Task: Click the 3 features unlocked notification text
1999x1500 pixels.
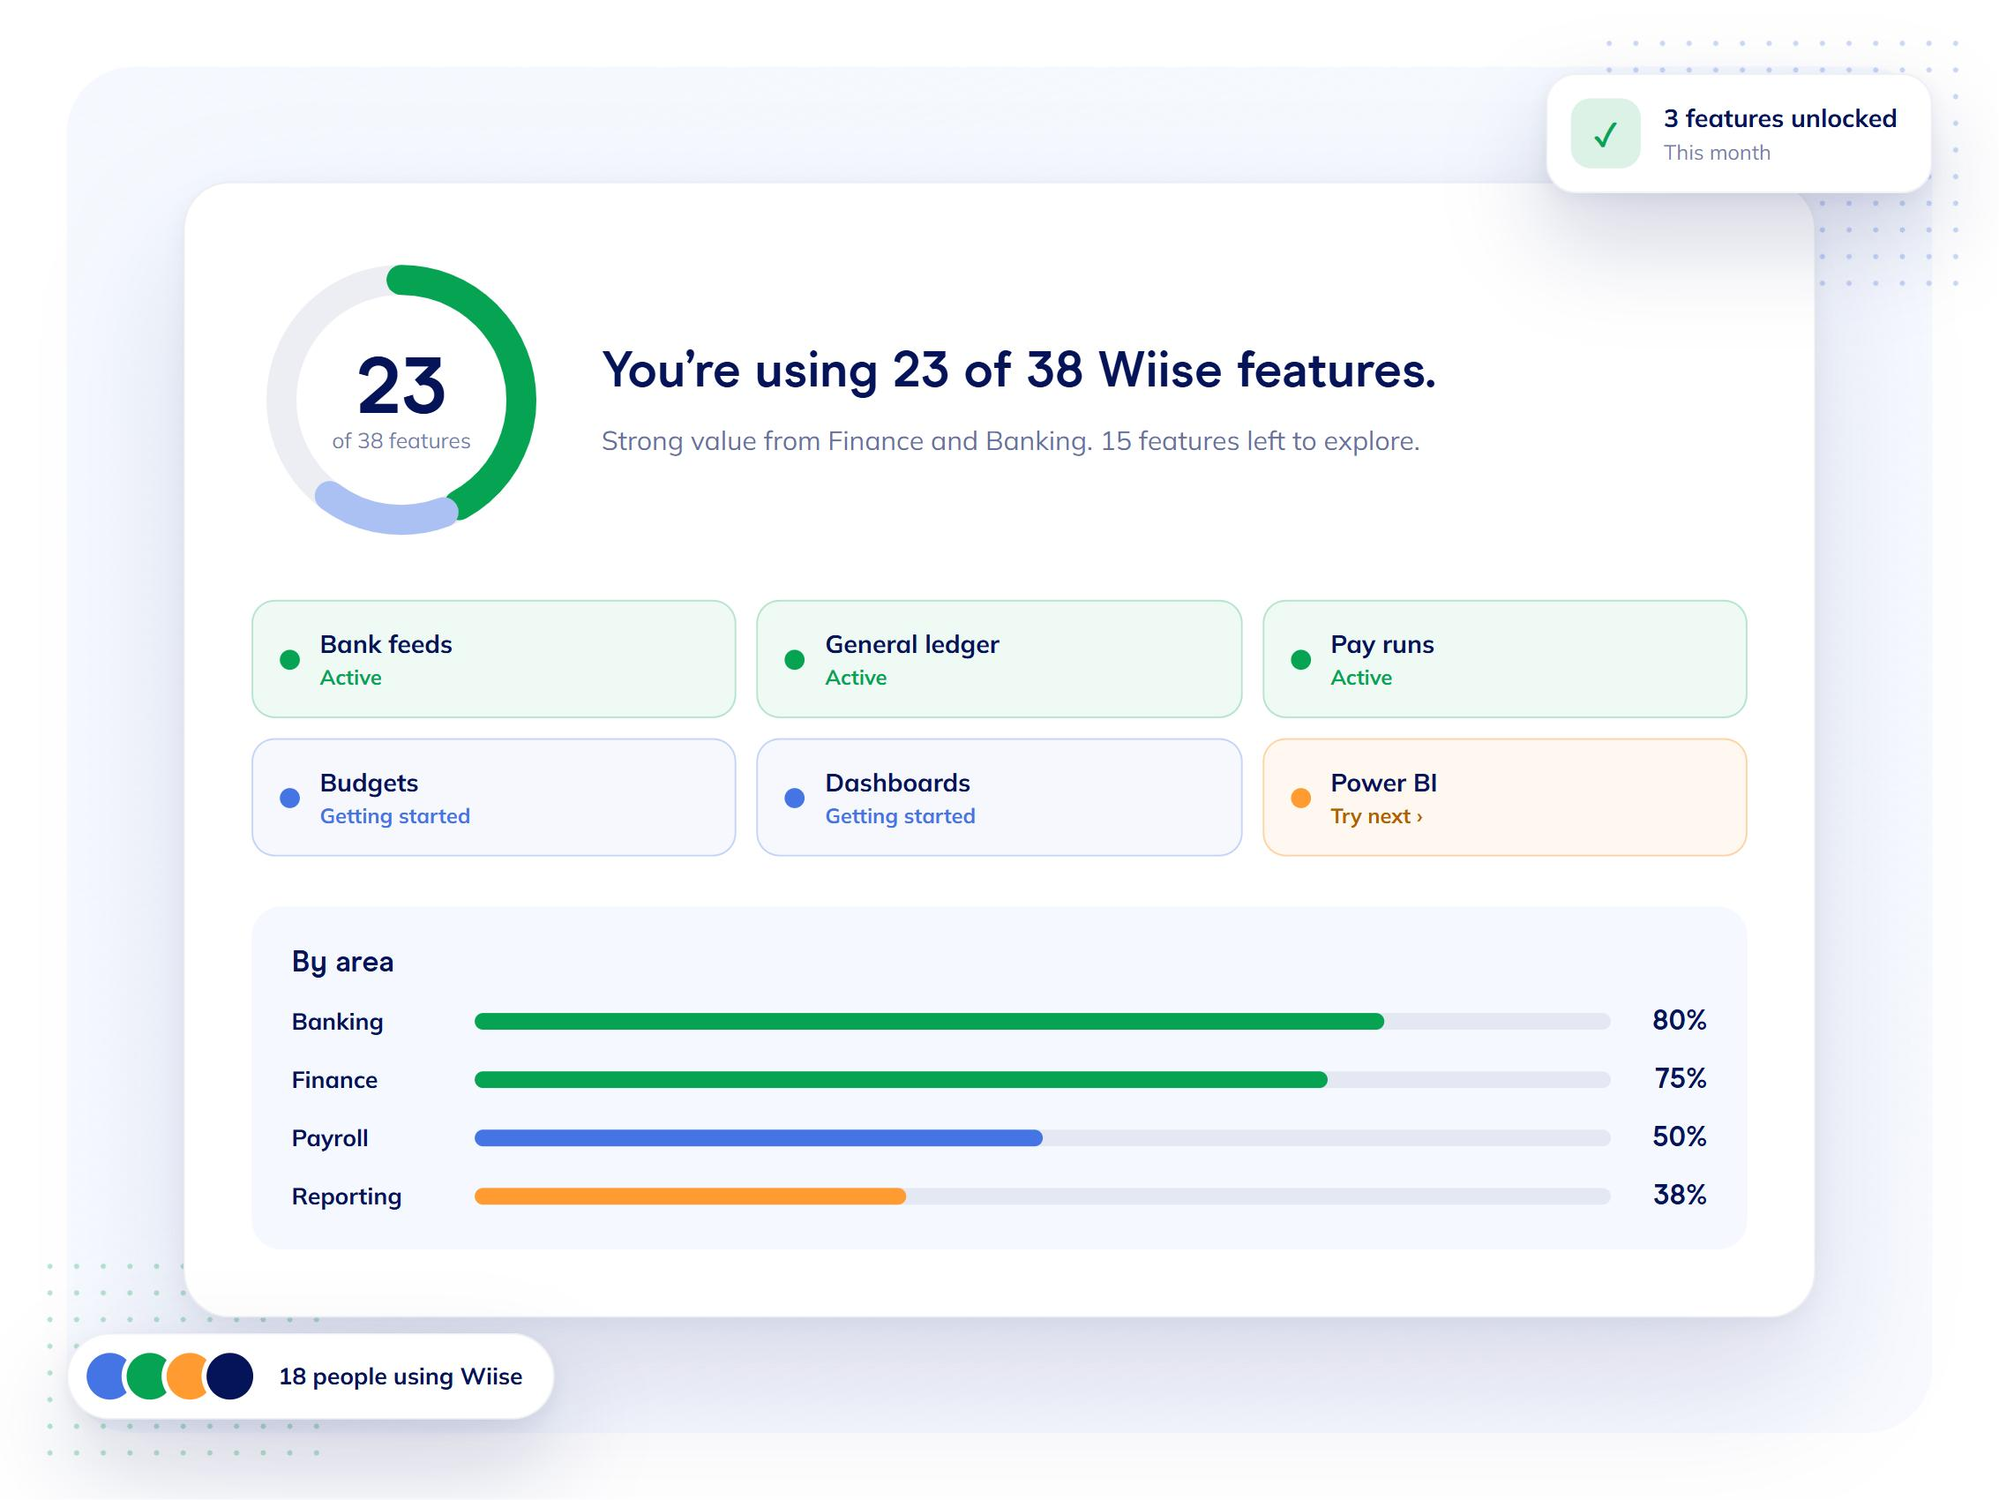Action: [1780, 118]
